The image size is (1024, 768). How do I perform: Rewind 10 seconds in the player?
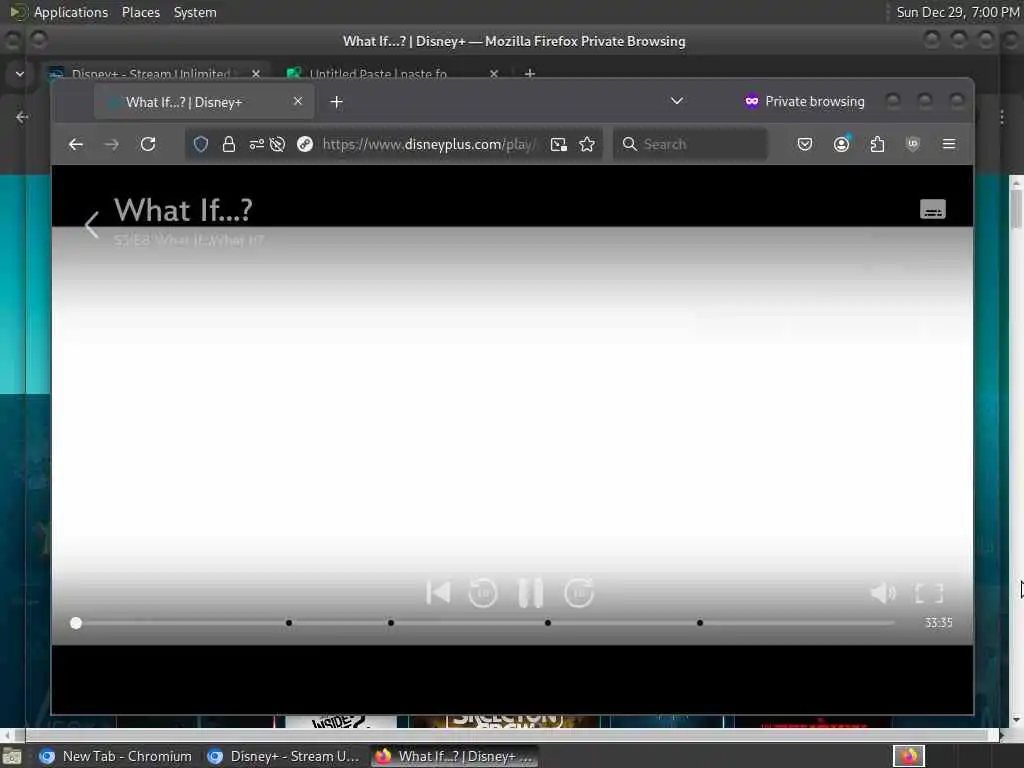[483, 593]
